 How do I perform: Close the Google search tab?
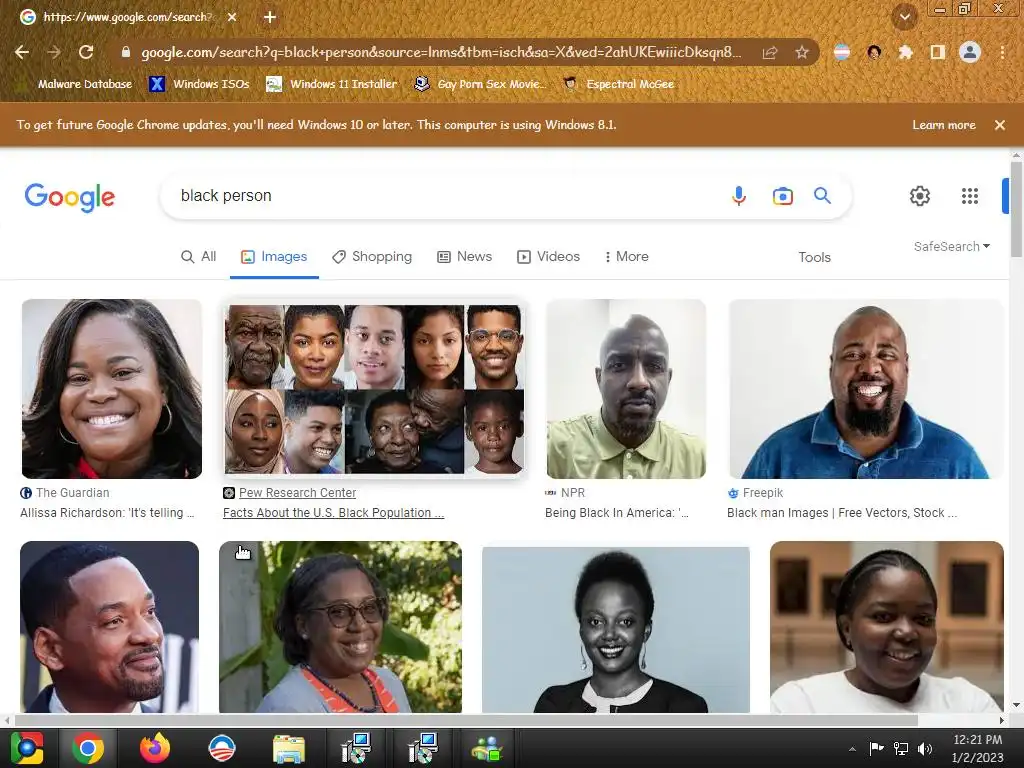point(232,17)
